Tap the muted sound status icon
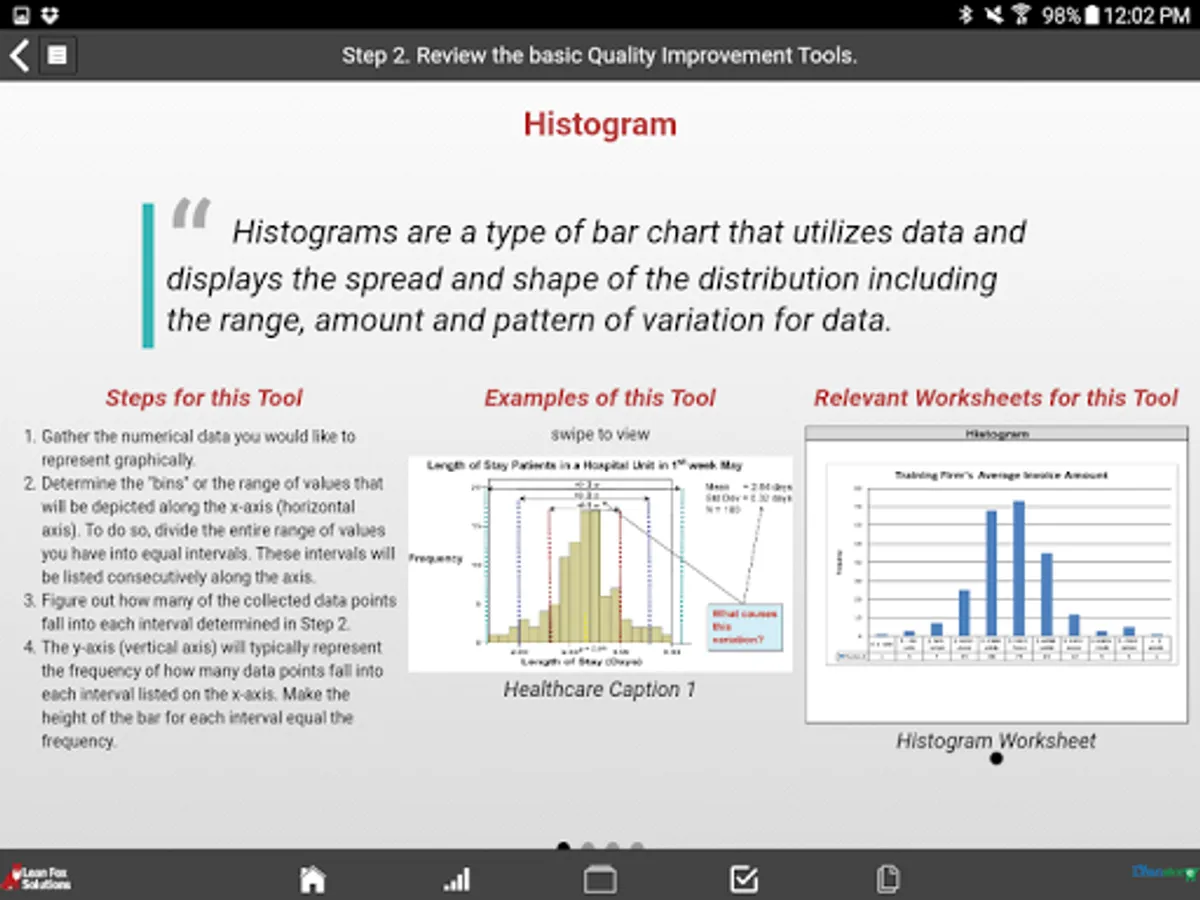The image size is (1200, 900). coord(993,15)
